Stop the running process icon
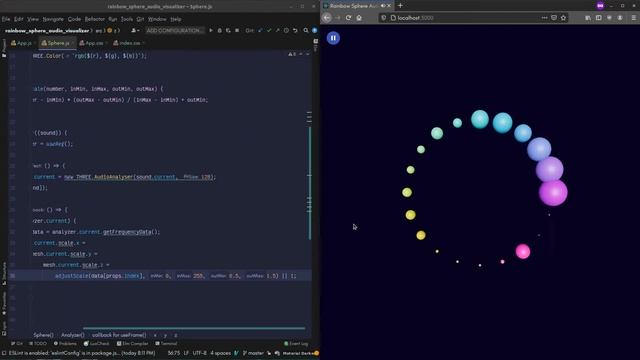640x360 pixels. pos(237,31)
